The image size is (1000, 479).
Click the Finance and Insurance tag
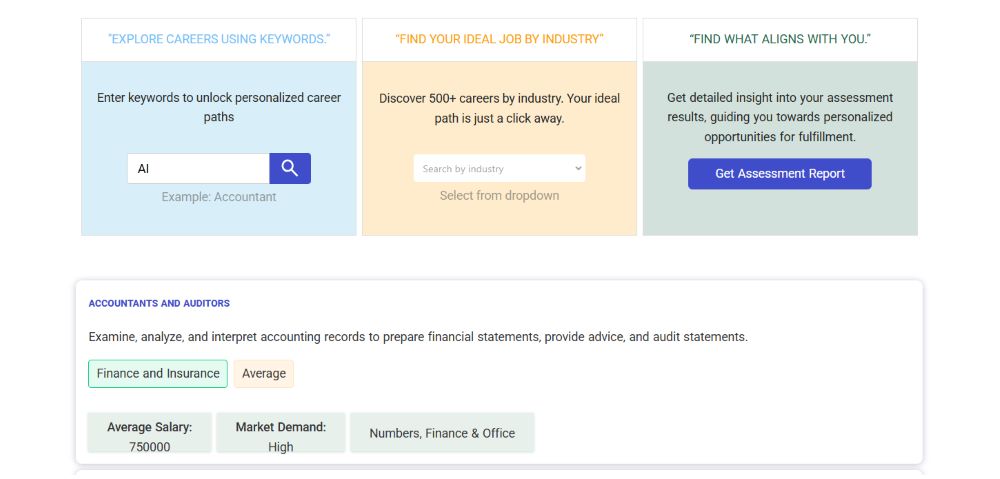coord(158,374)
